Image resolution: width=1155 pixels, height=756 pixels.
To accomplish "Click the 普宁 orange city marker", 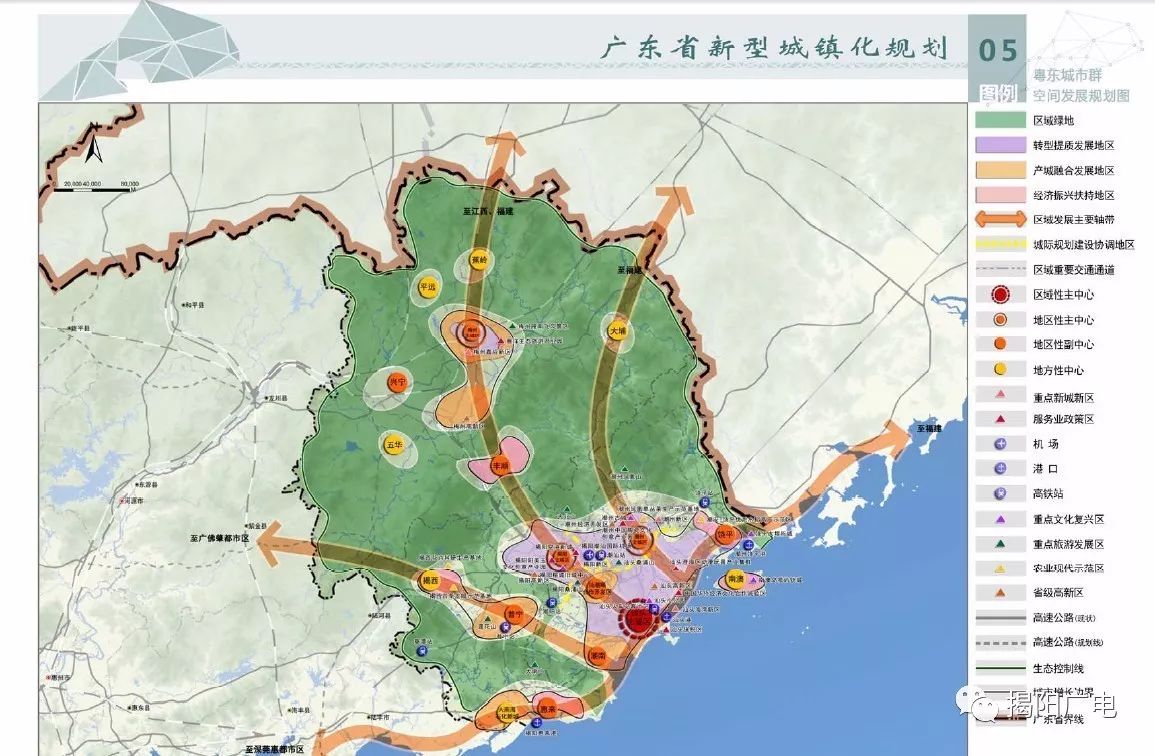I will pyautogui.click(x=514, y=614).
